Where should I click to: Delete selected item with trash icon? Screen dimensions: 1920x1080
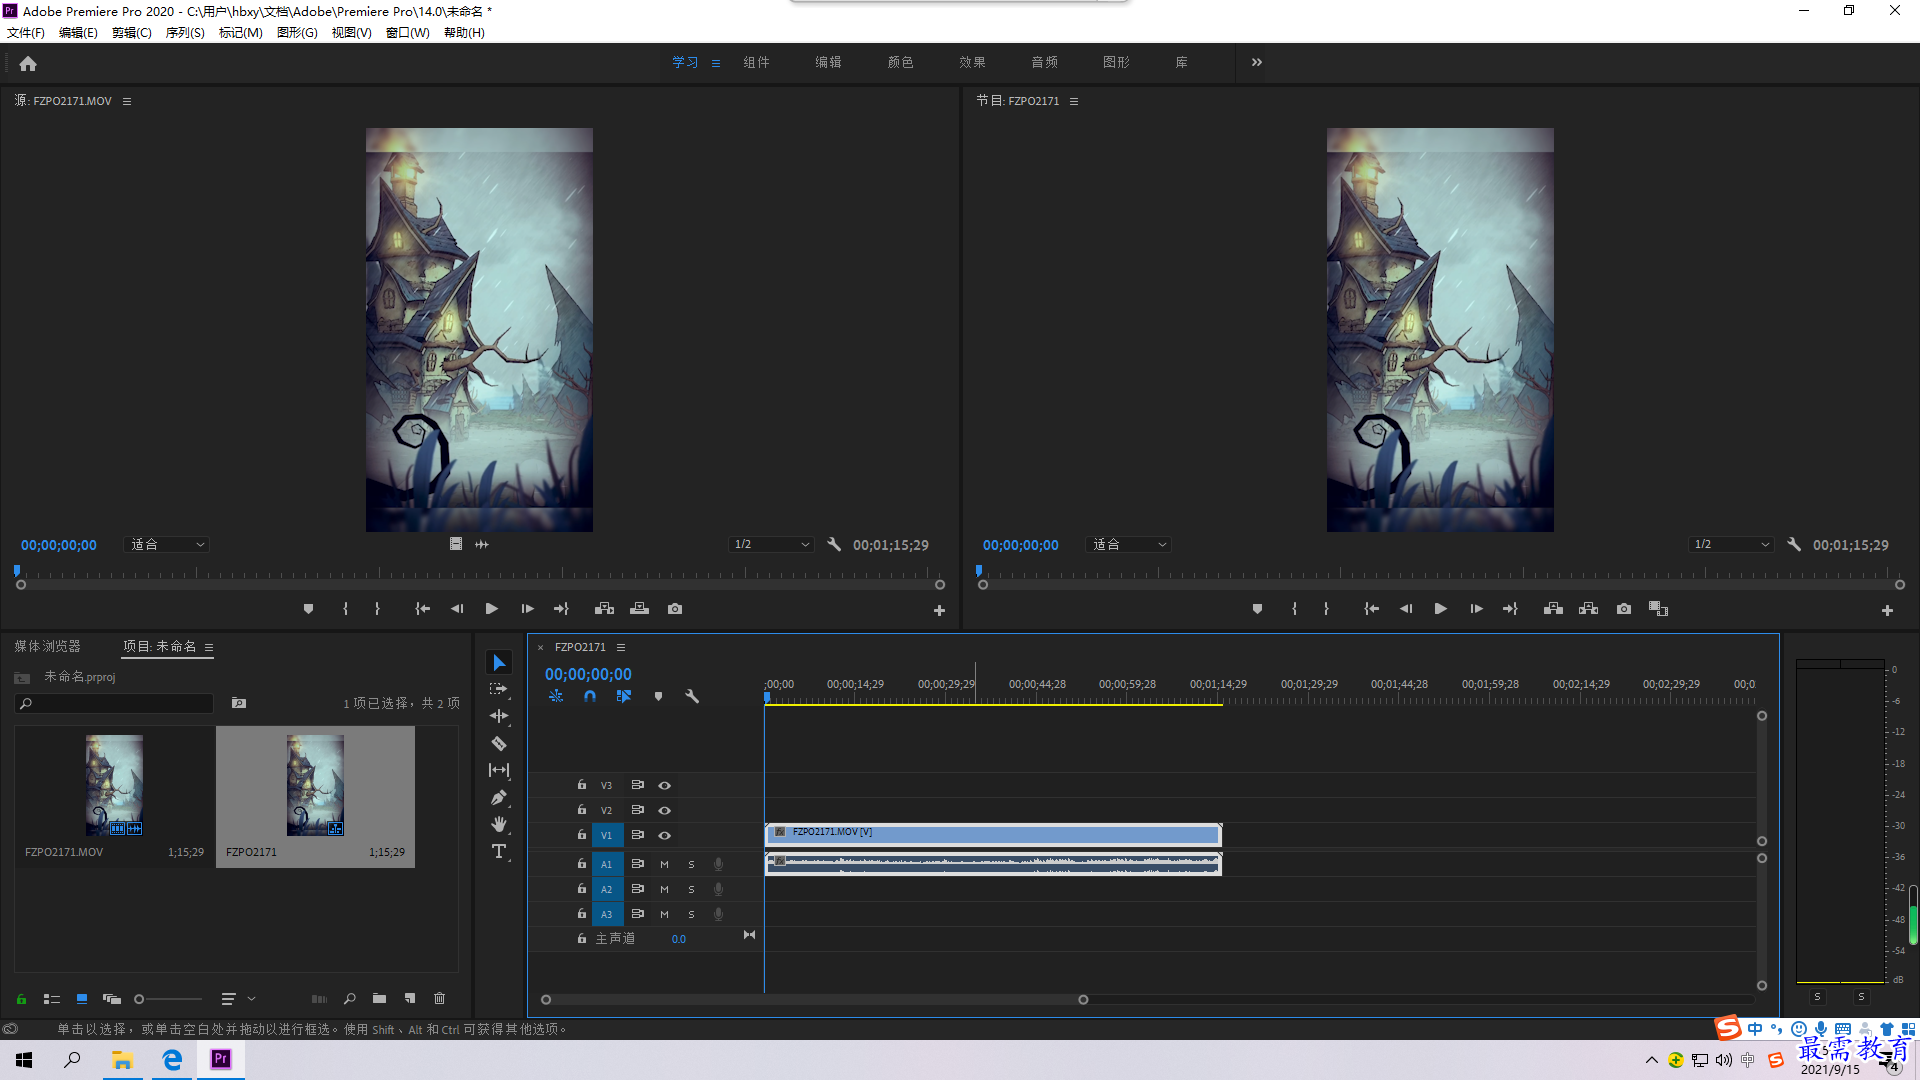tap(439, 999)
